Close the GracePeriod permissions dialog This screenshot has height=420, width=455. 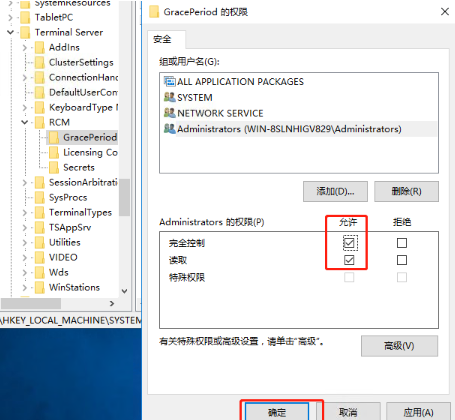coord(445,12)
